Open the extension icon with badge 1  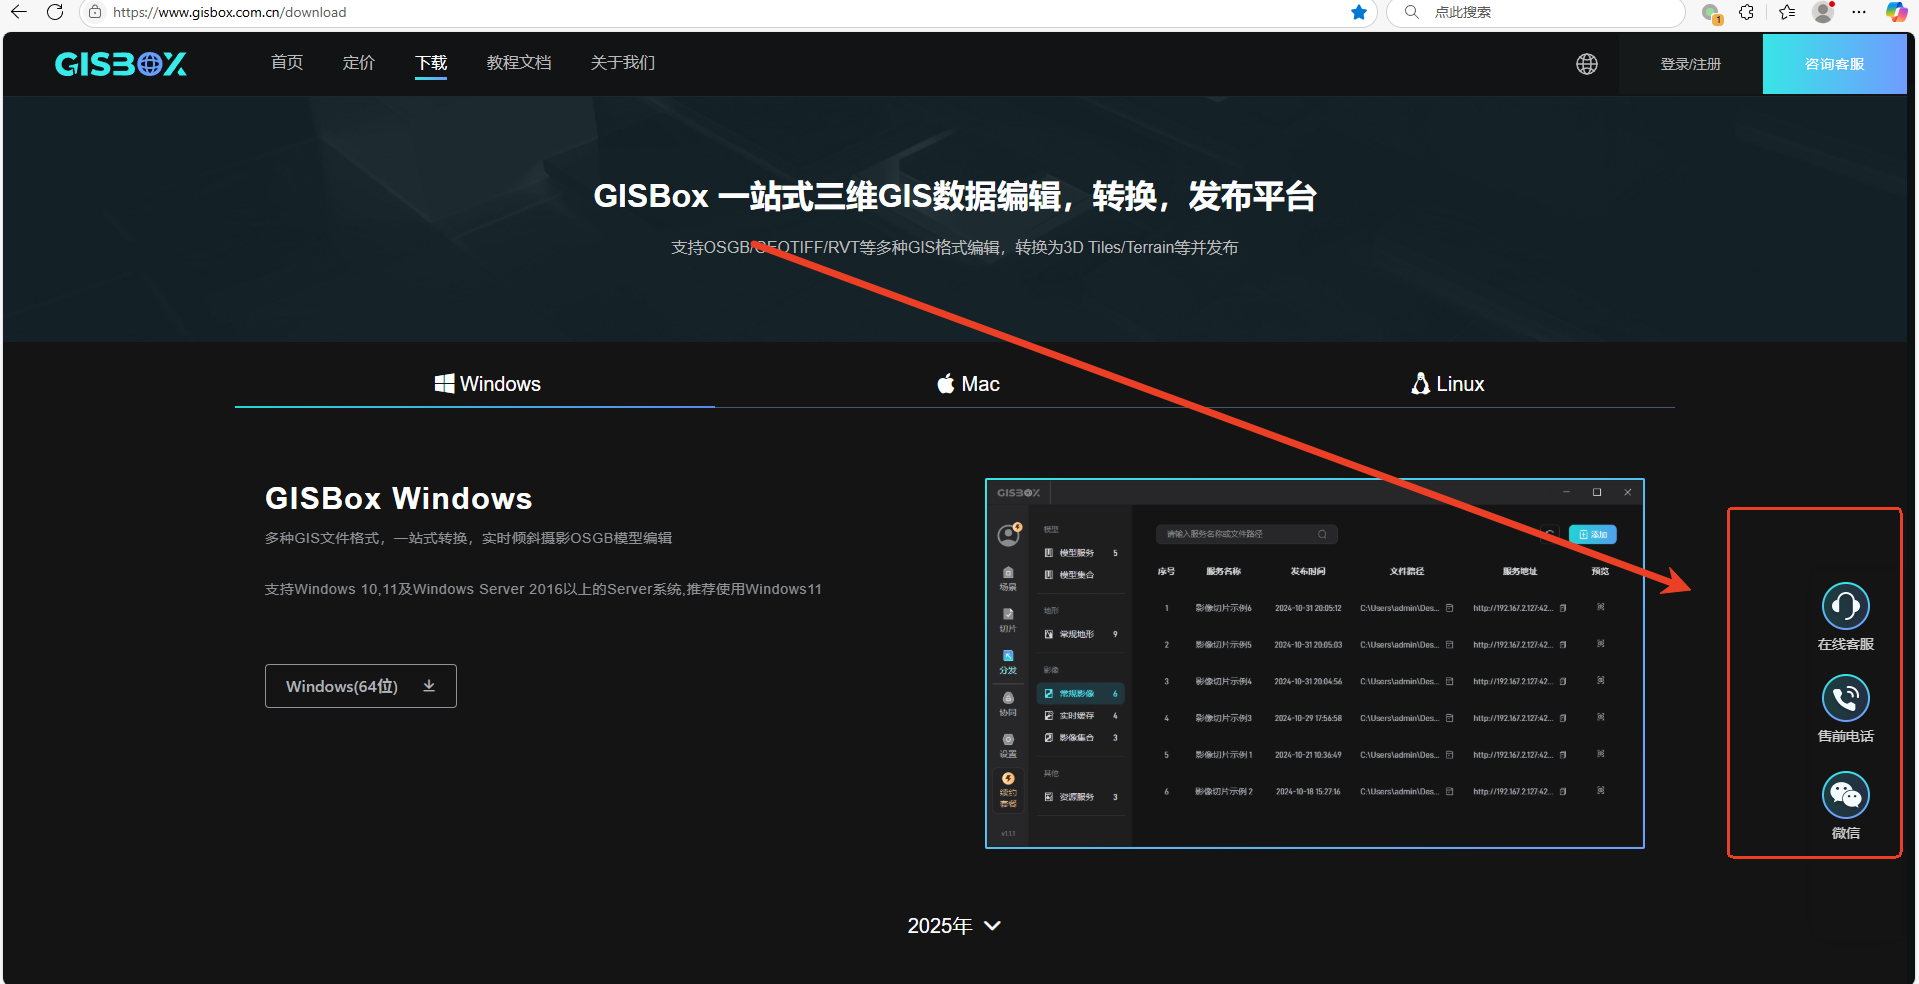tap(1711, 13)
